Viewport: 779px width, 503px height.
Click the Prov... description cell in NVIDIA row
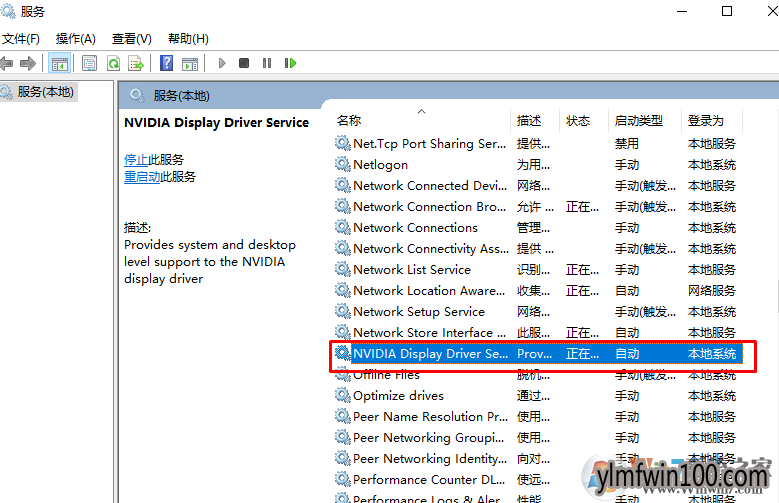(x=534, y=353)
